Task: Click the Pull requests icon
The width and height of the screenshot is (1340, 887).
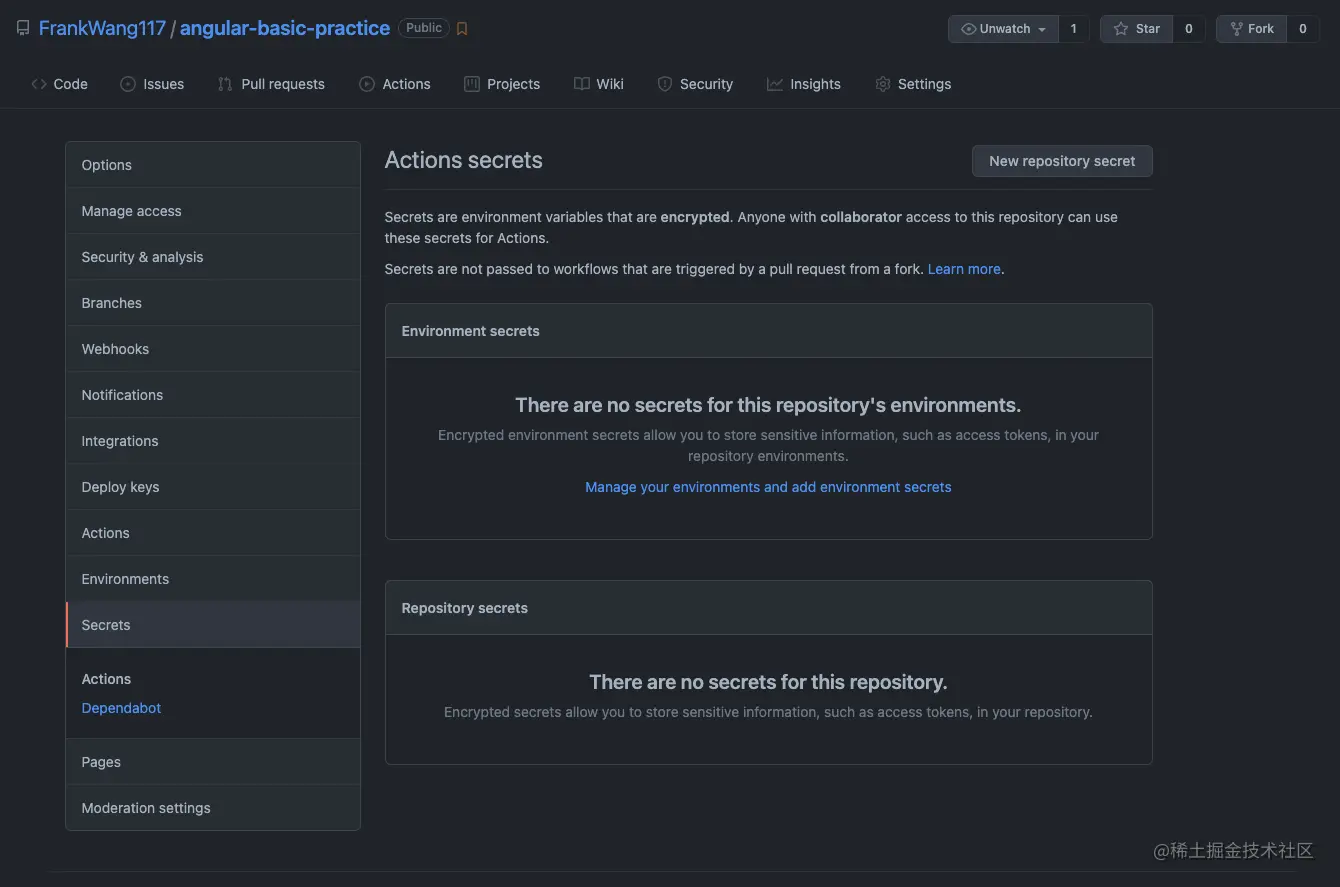Action: 225,84
